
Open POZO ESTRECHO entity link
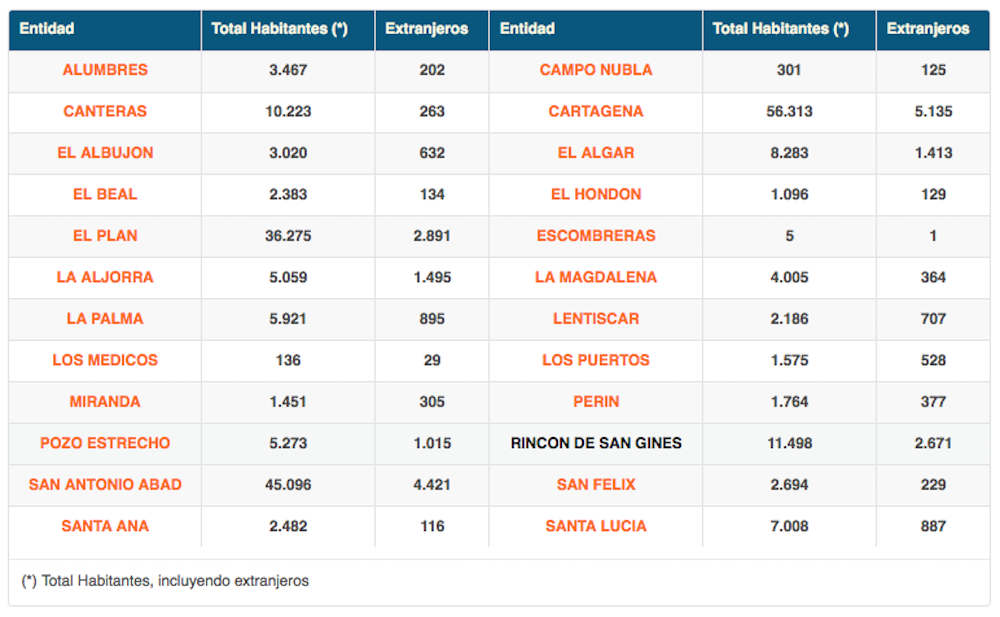click(105, 443)
